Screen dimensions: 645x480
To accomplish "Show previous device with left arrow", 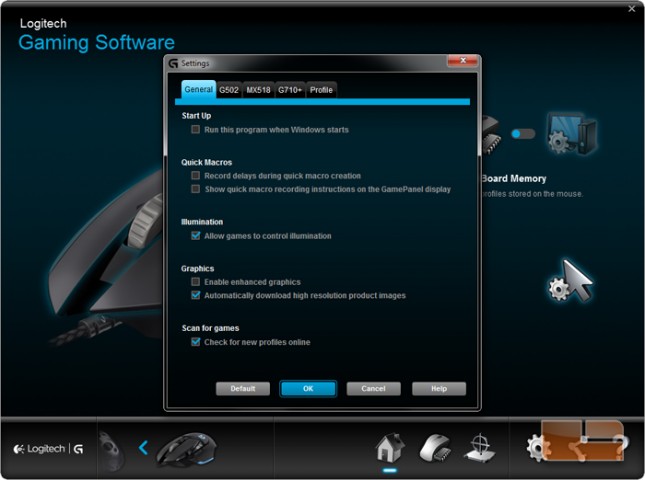I will point(143,448).
